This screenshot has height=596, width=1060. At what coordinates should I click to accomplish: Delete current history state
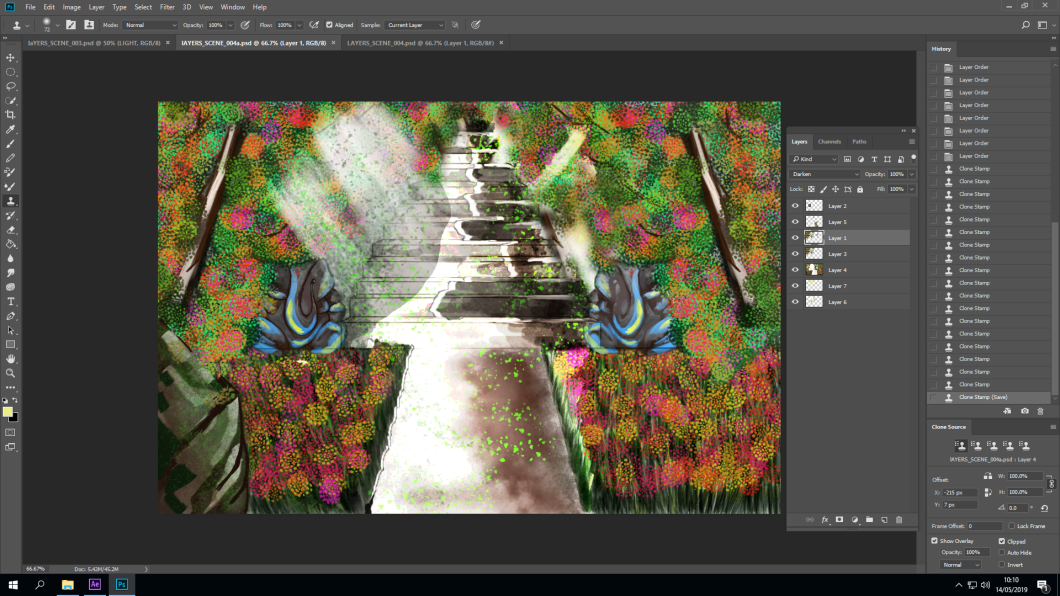pos(1040,411)
